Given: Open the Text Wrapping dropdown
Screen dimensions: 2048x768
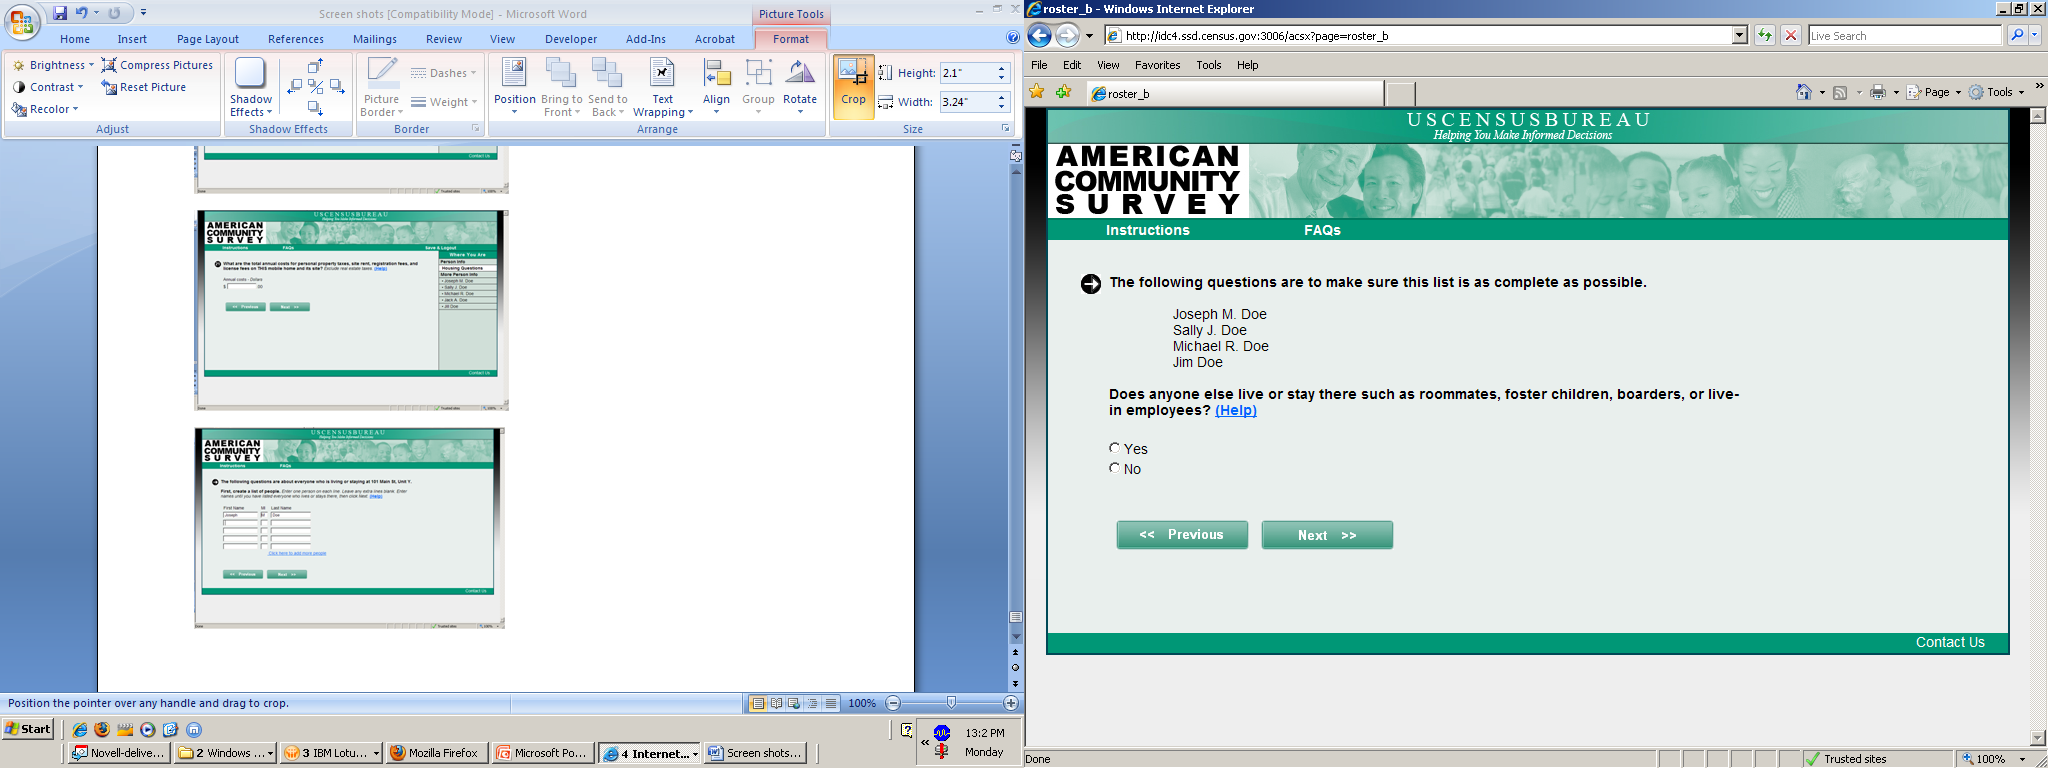Looking at the screenshot, I should pos(662,86).
